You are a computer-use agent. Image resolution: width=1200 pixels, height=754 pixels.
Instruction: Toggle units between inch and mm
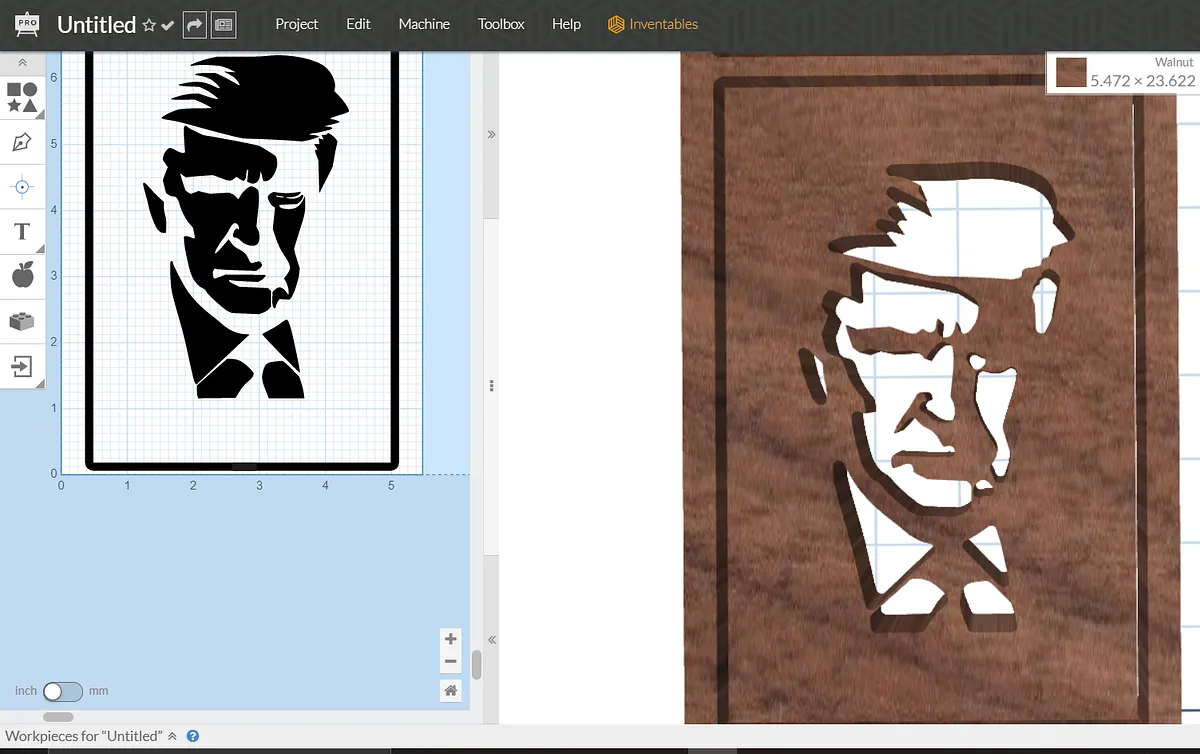click(62, 691)
